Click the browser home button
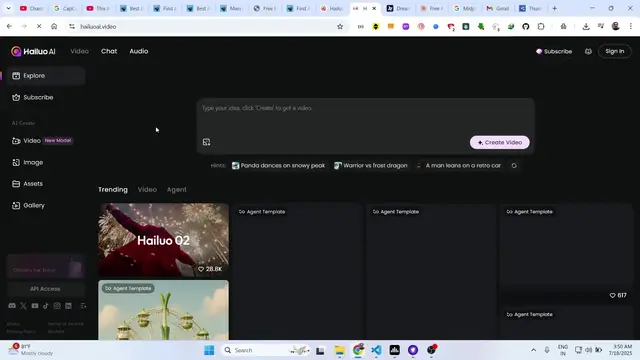 pyautogui.click(x=54, y=27)
